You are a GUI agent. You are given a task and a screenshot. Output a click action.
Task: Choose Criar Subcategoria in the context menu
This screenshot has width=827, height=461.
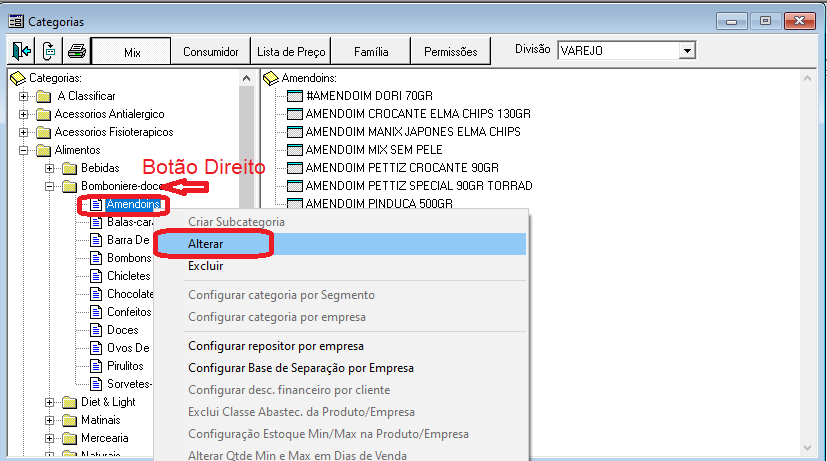pos(341,222)
